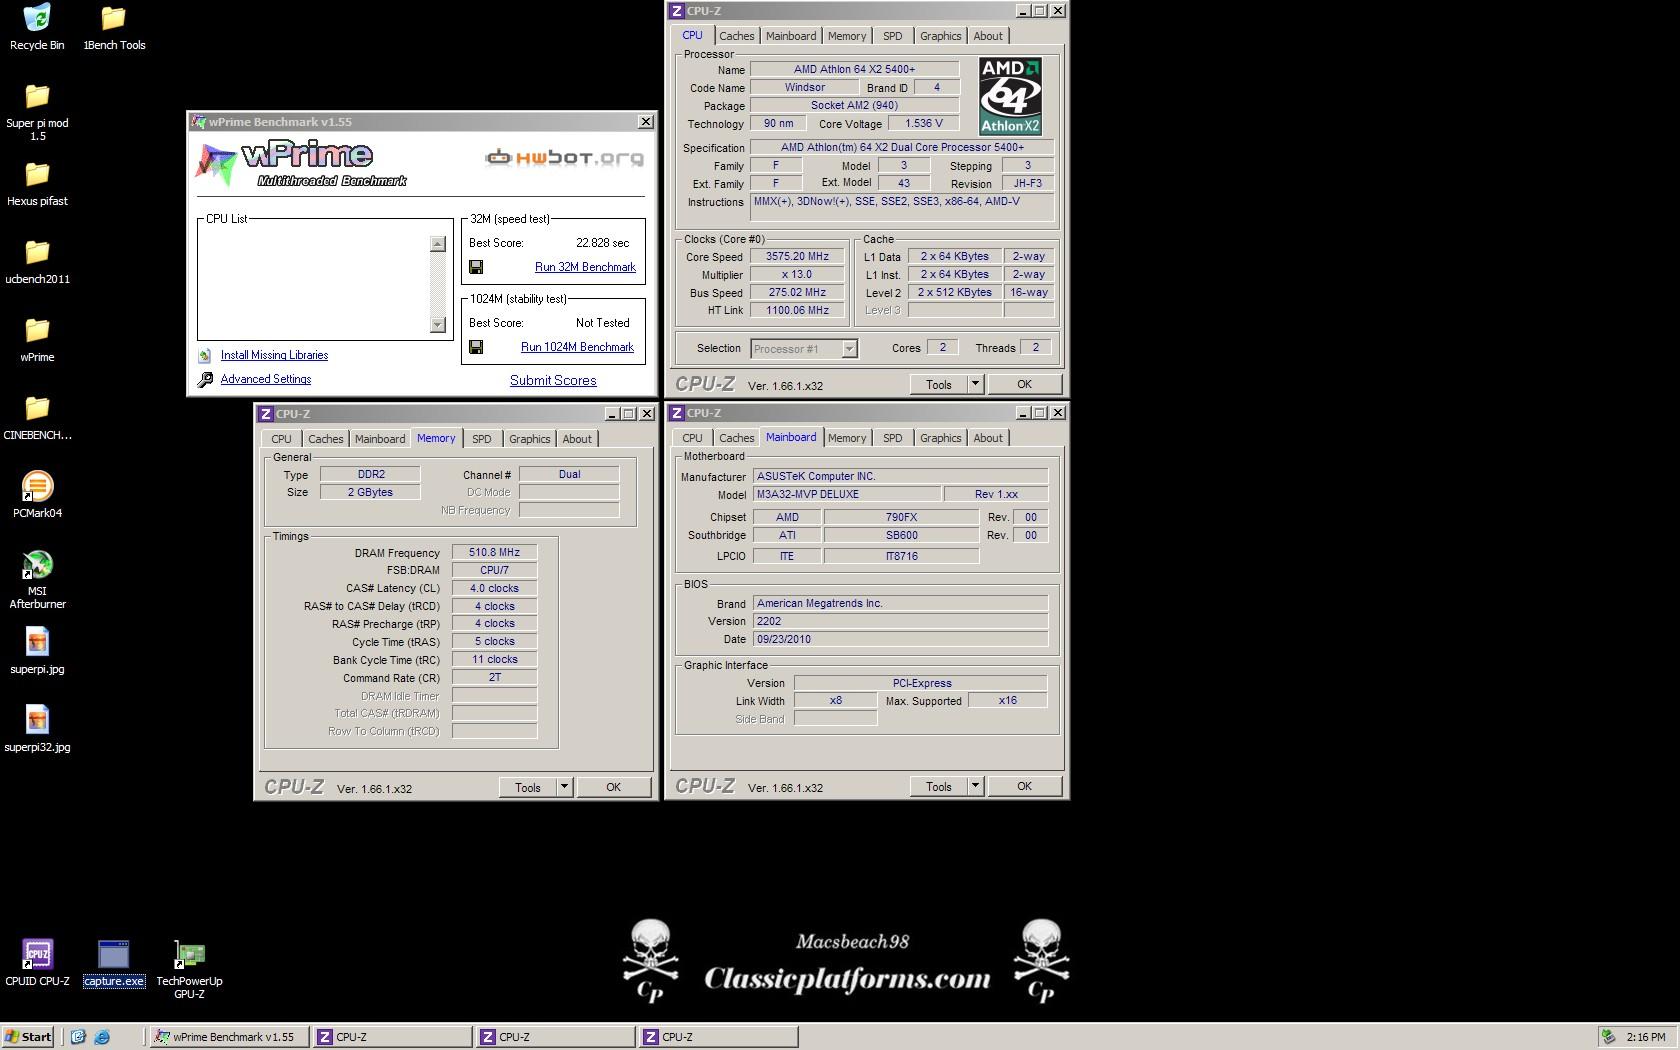Click the Core Speed value 3575.20 MHz

click(797, 256)
